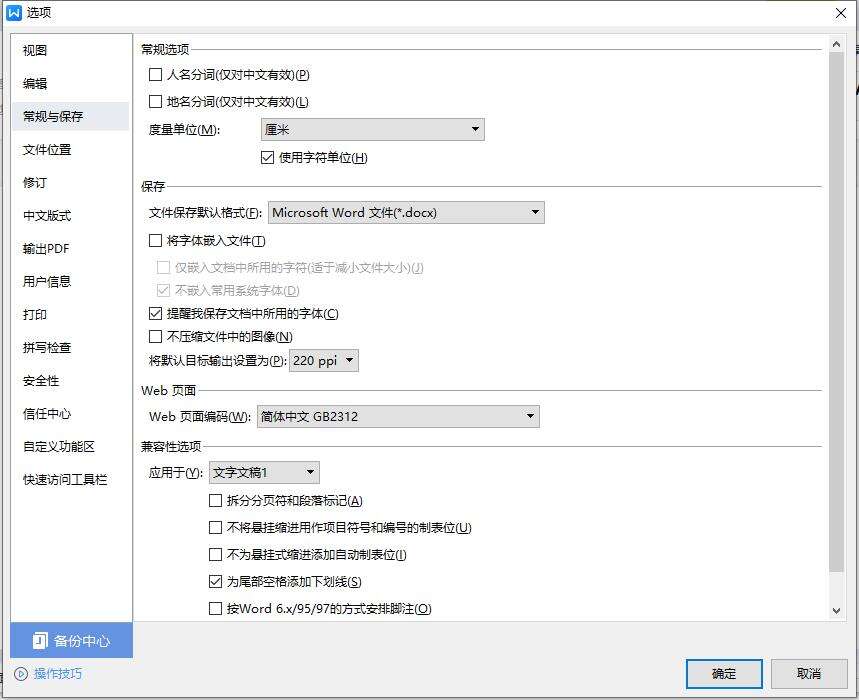Click the WPS Writer logo icon in title bar
Viewport: 859px width, 700px height.
coord(14,13)
